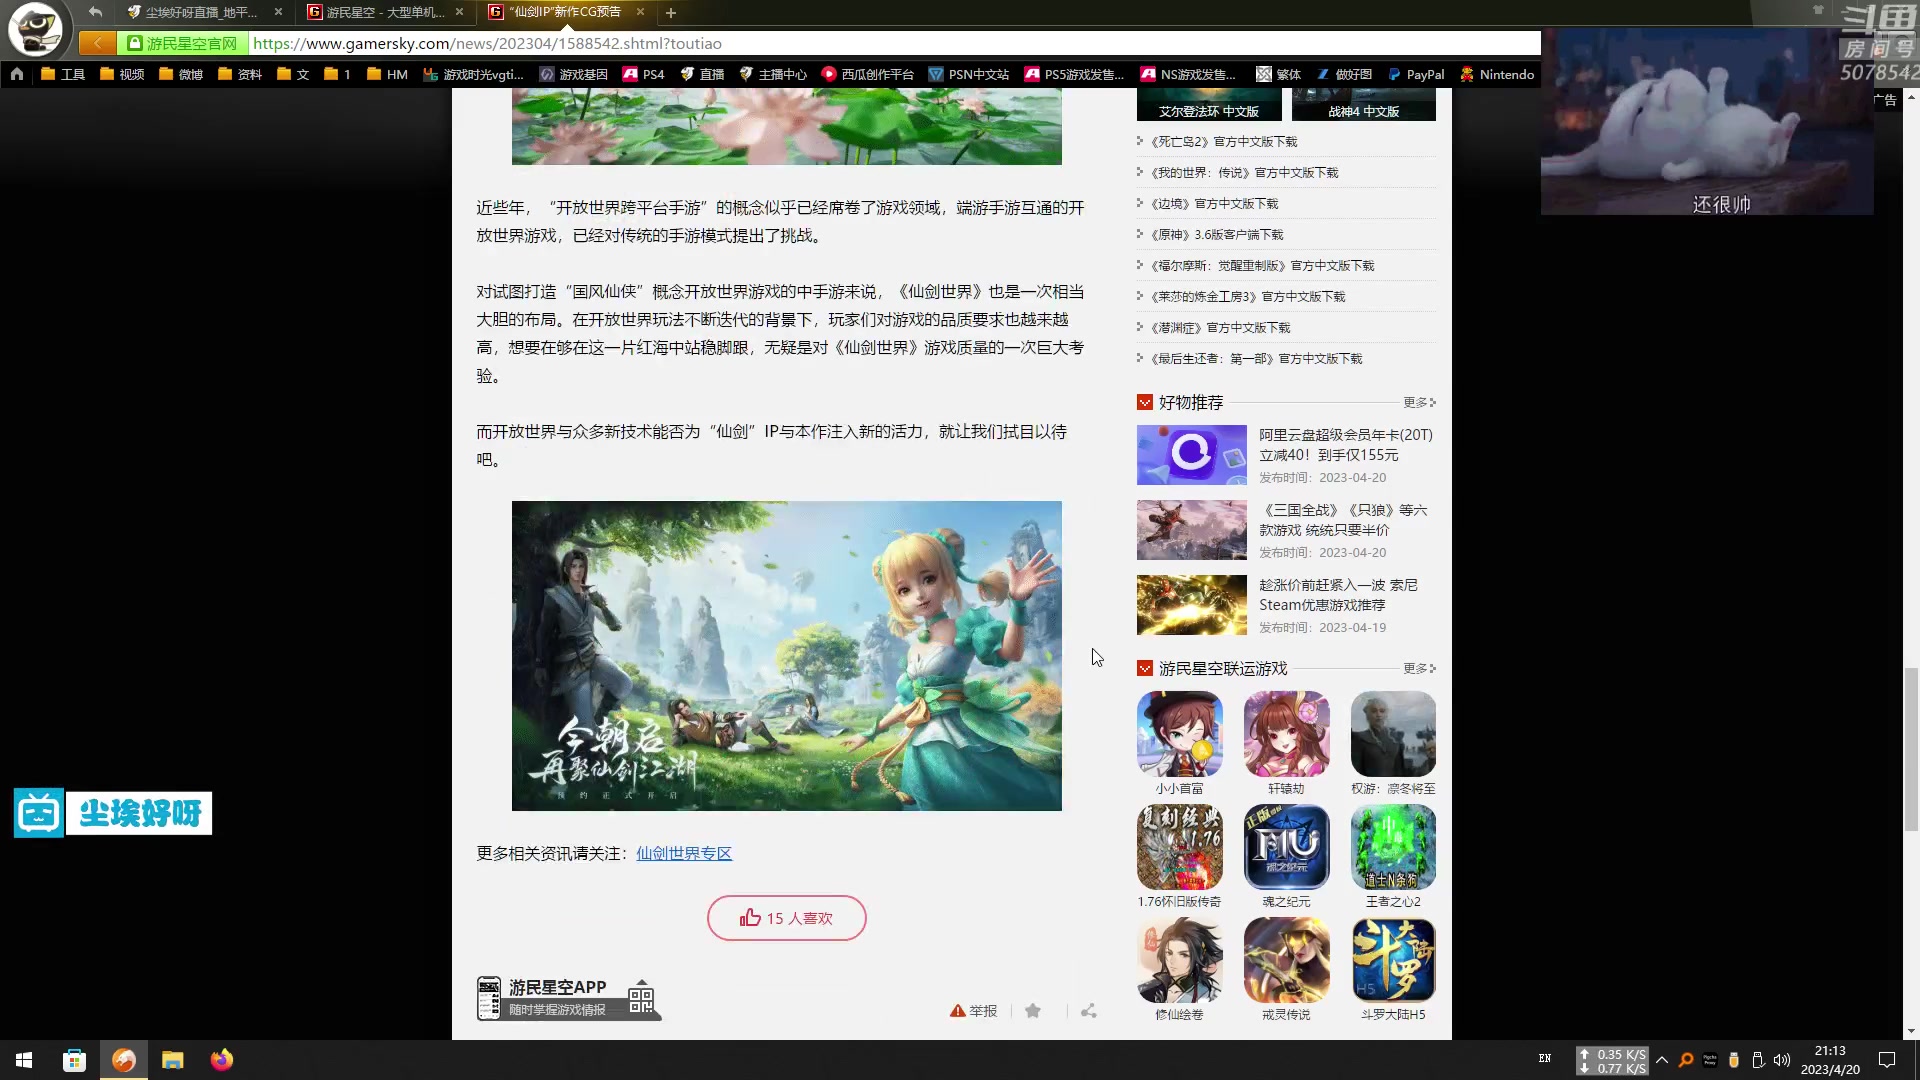
Task: Open 《潜渊症》官方中文版下载 link
Action: [x=1220, y=327]
